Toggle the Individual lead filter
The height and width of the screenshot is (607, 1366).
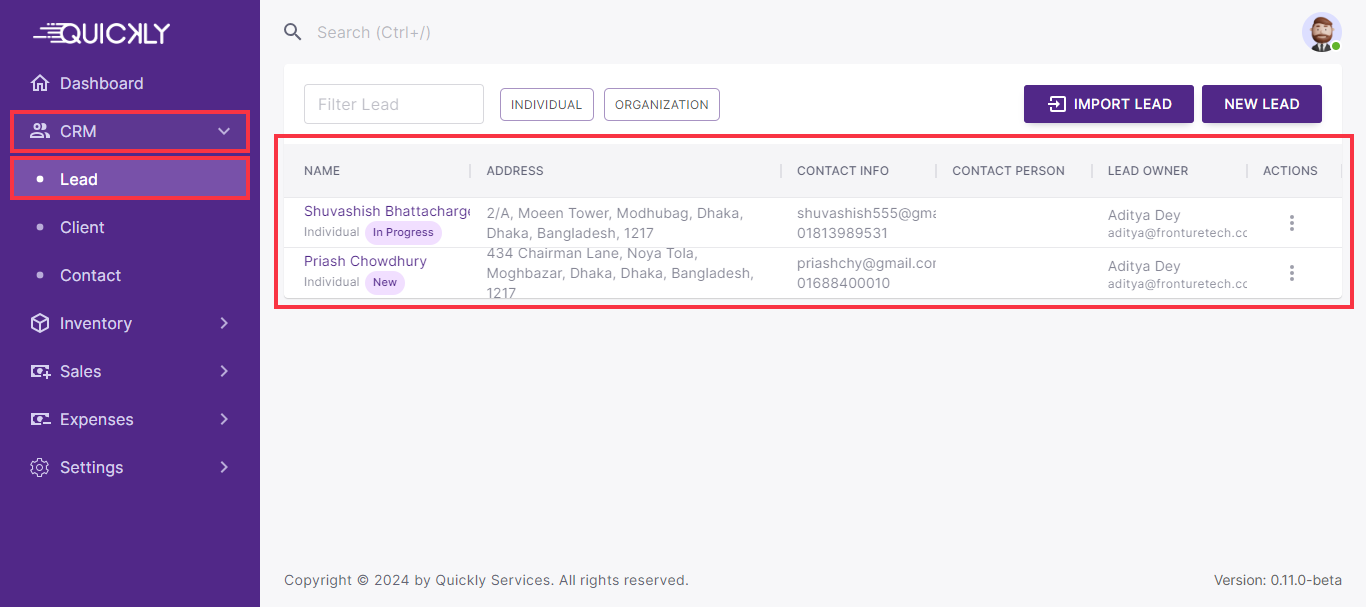tap(546, 104)
